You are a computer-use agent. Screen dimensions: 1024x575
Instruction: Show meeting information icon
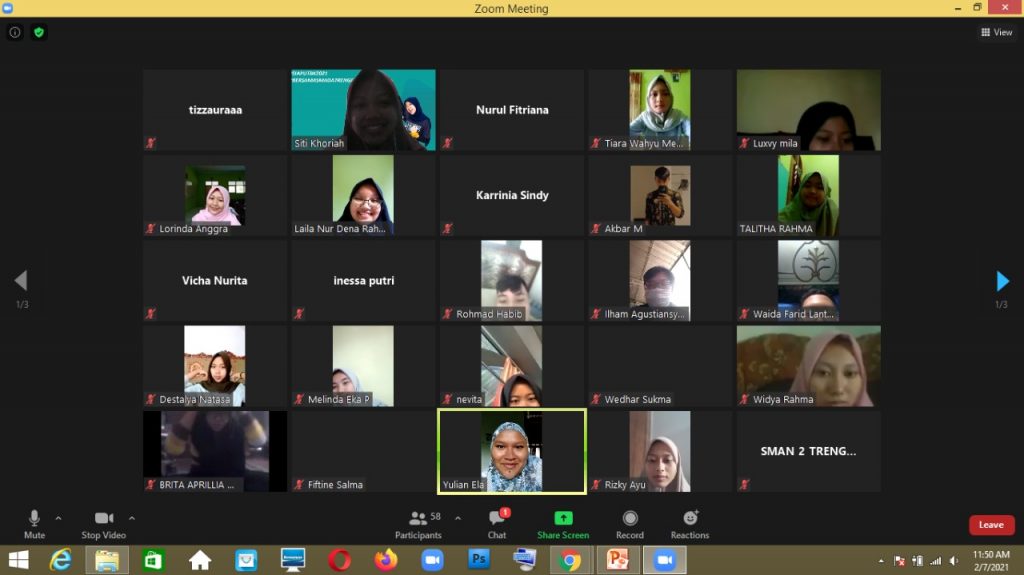[x=15, y=32]
